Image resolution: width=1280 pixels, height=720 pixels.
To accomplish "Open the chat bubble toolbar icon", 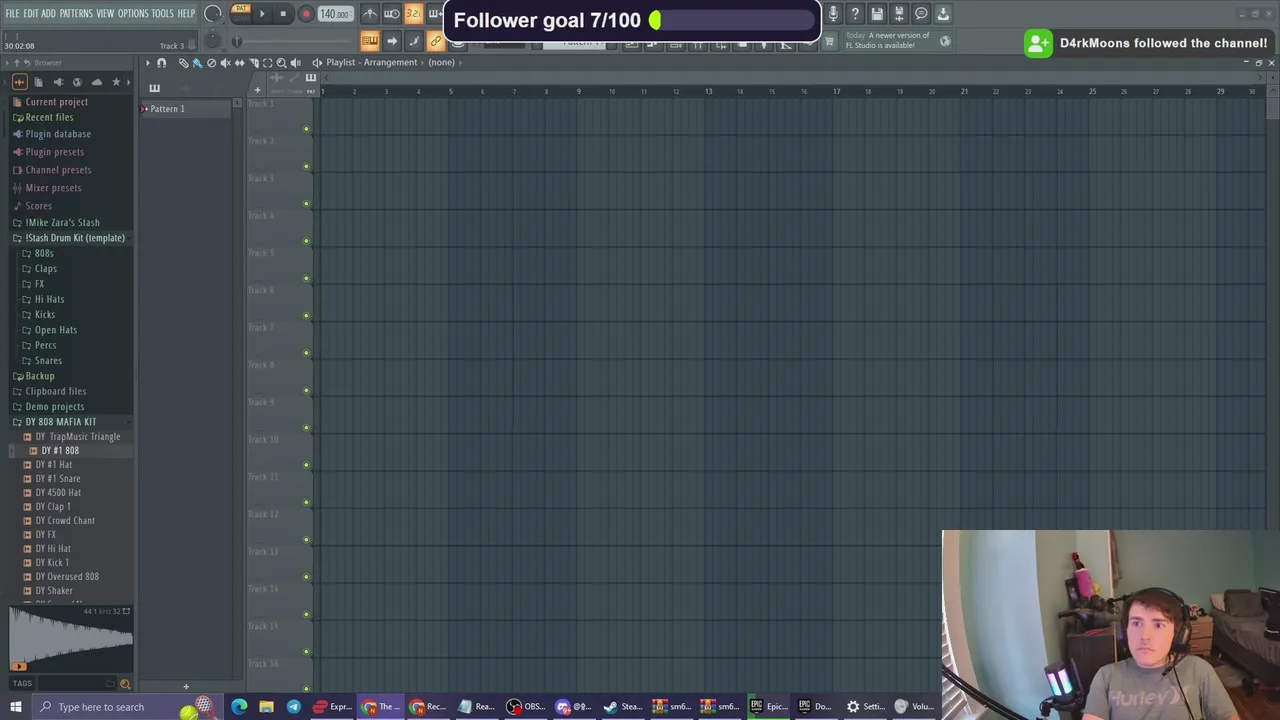I will pos(921,14).
